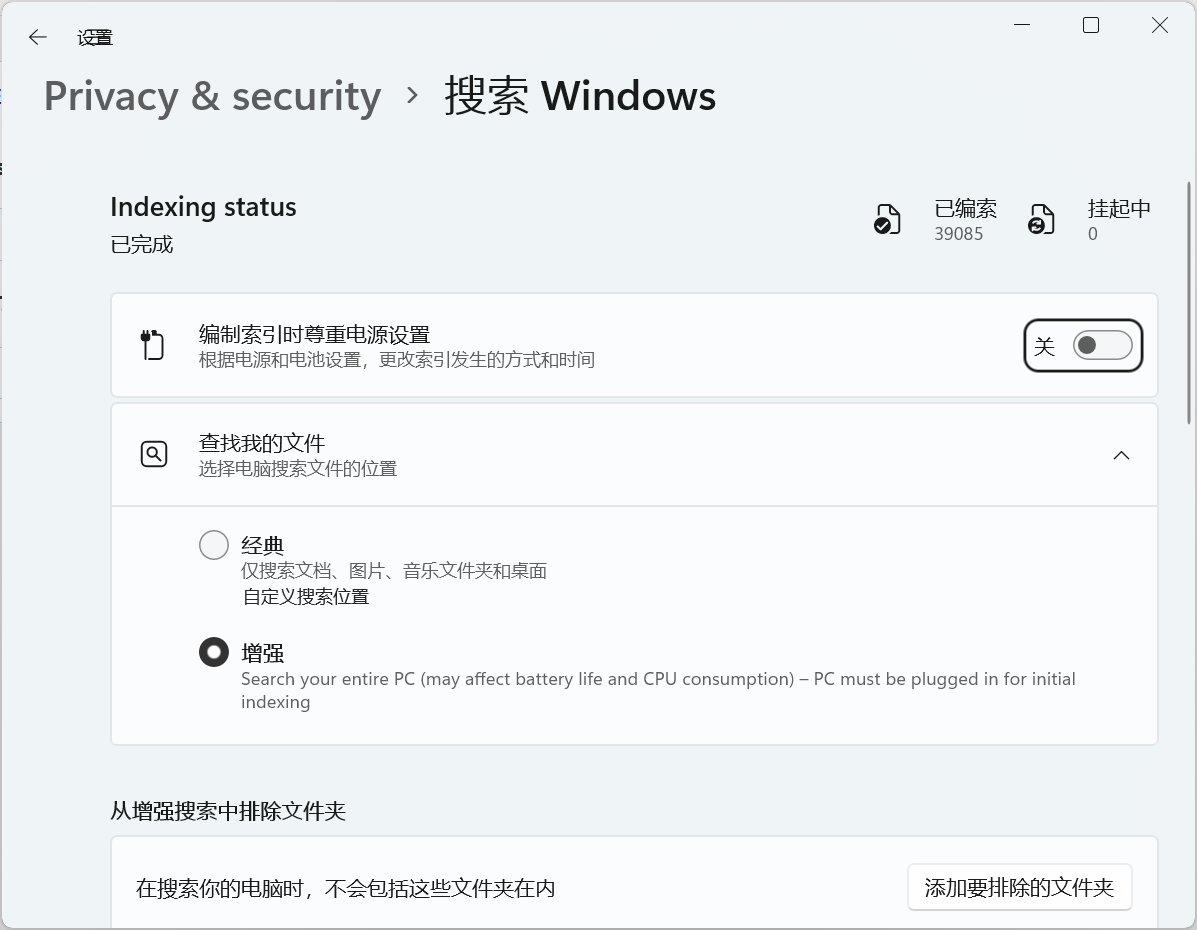Screen dimensions: 1197x930
Task: Select the 经典 search option
Action: coord(214,545)
